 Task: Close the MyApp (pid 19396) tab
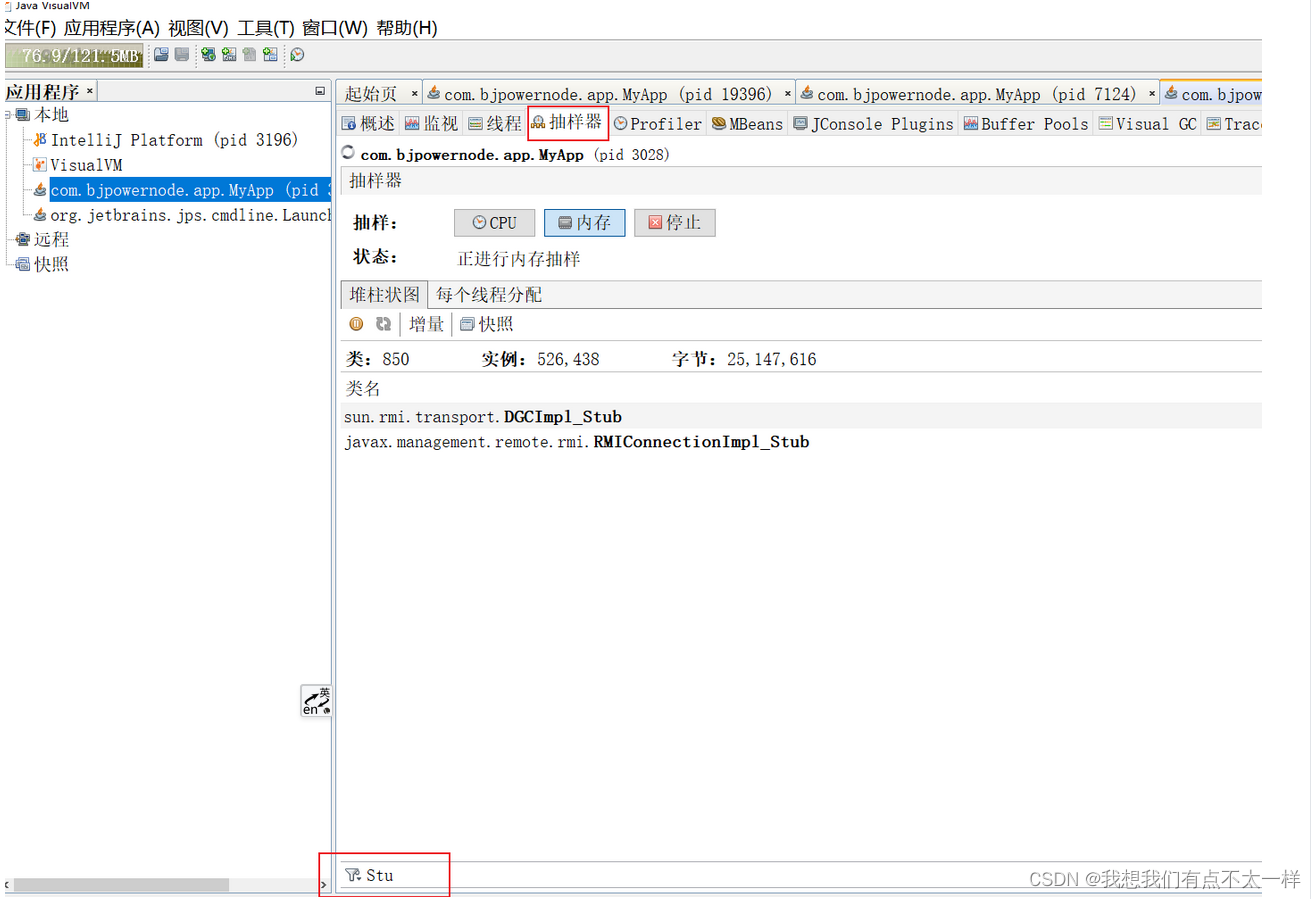coord(787,94)
